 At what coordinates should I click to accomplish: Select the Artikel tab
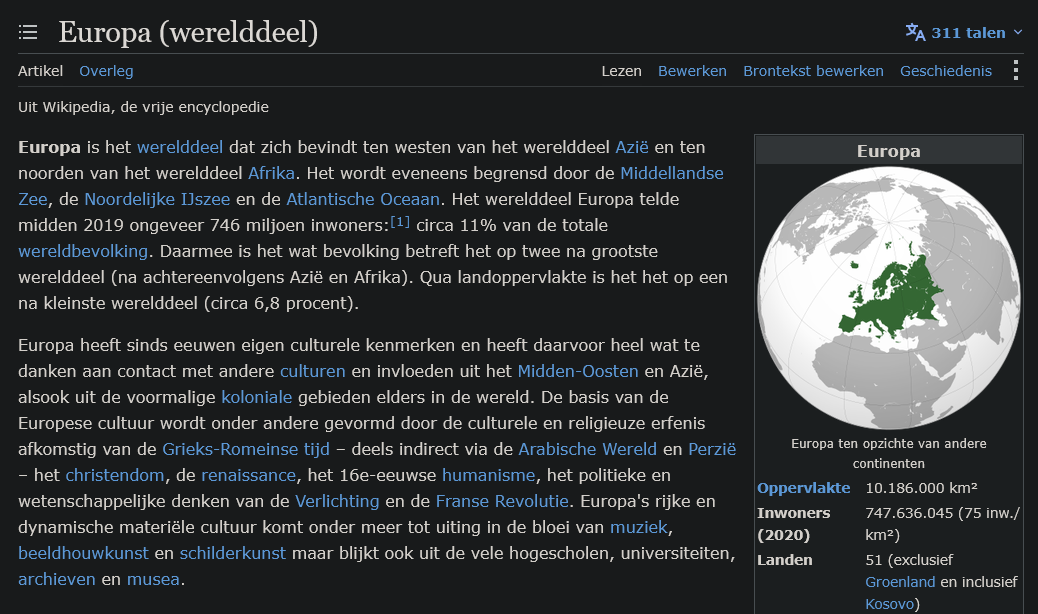(40, 71)
